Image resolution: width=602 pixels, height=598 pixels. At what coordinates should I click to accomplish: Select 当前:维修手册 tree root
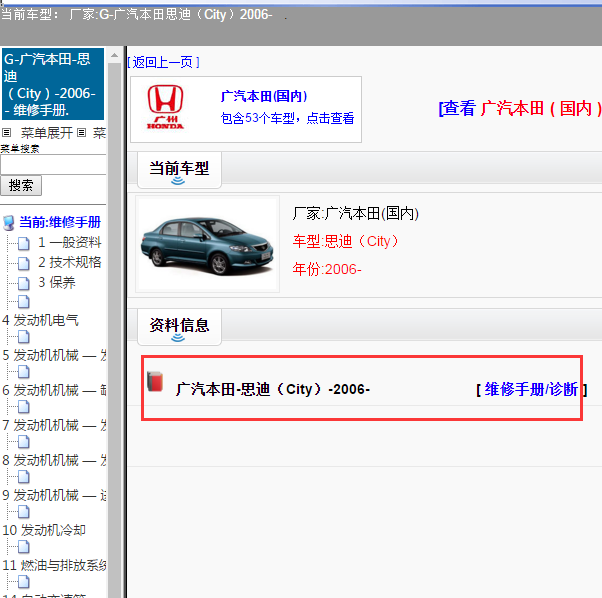click(60, 222)
